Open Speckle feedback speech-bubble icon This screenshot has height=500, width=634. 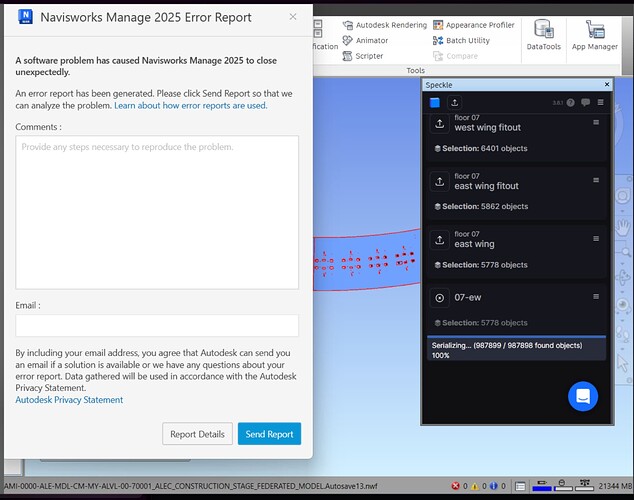coord(585,103)
